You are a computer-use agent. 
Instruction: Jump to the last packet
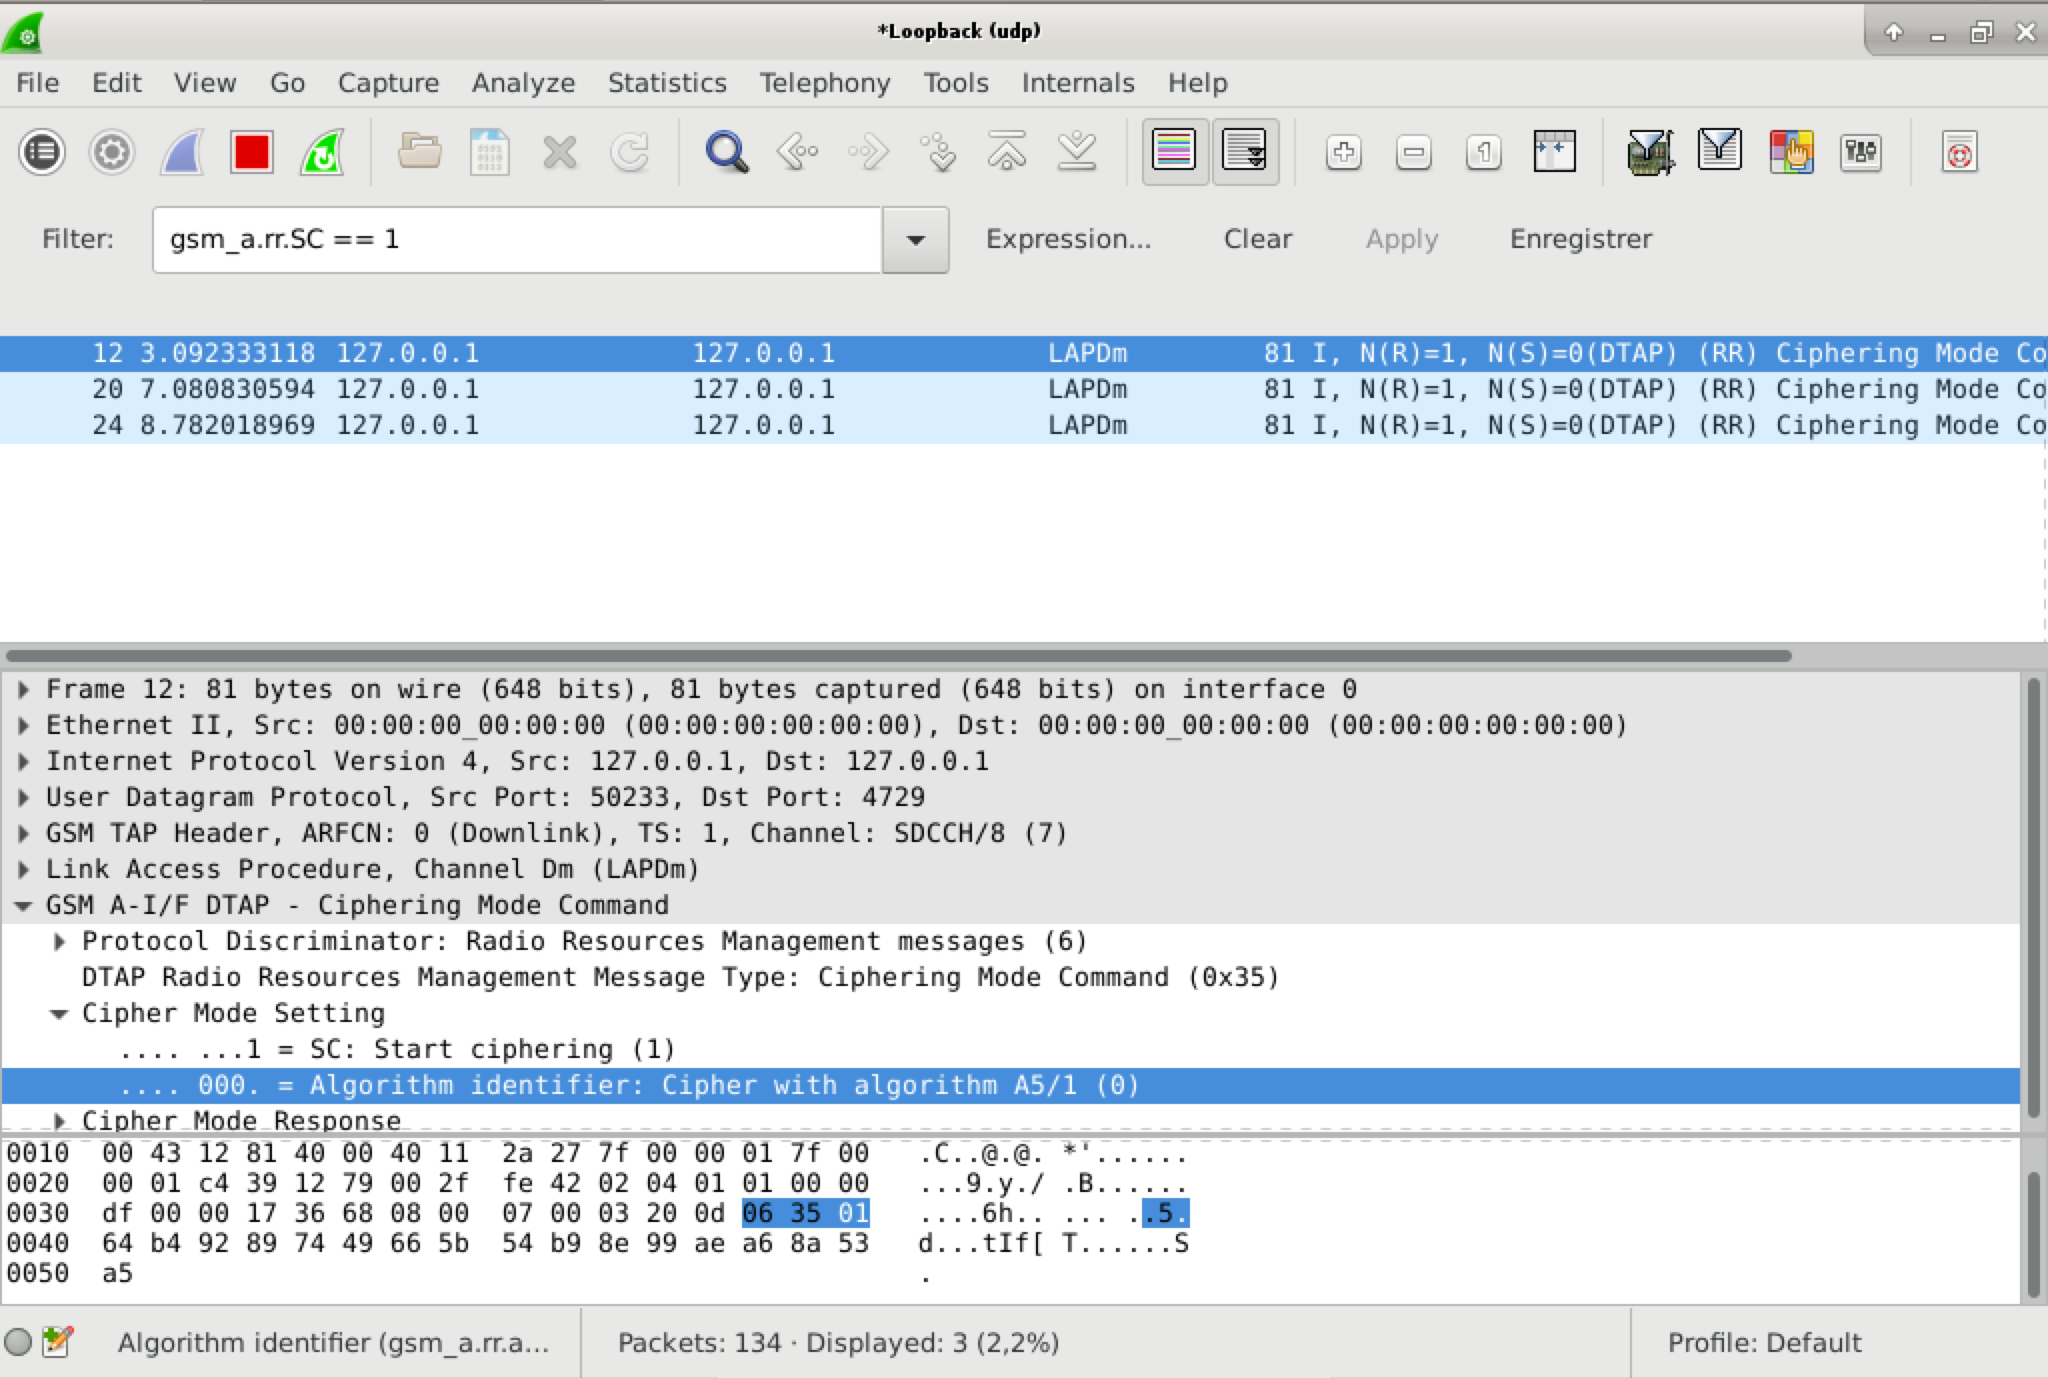coord(1077,153)
